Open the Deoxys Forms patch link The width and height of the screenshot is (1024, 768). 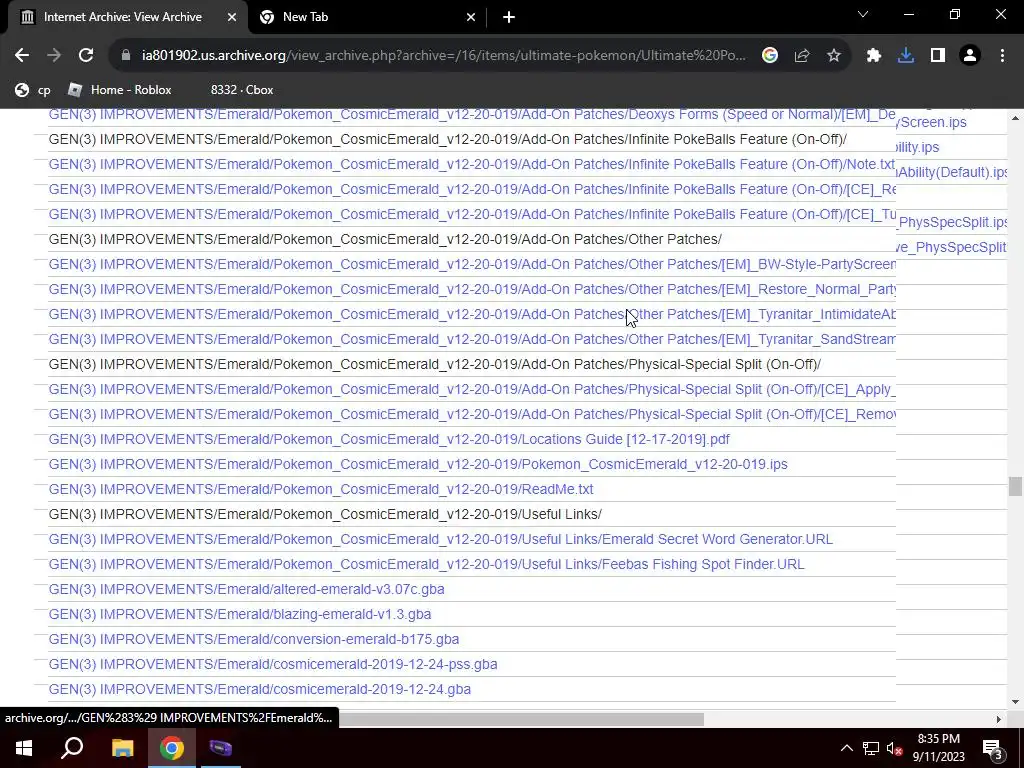click(x=472, y=114)
